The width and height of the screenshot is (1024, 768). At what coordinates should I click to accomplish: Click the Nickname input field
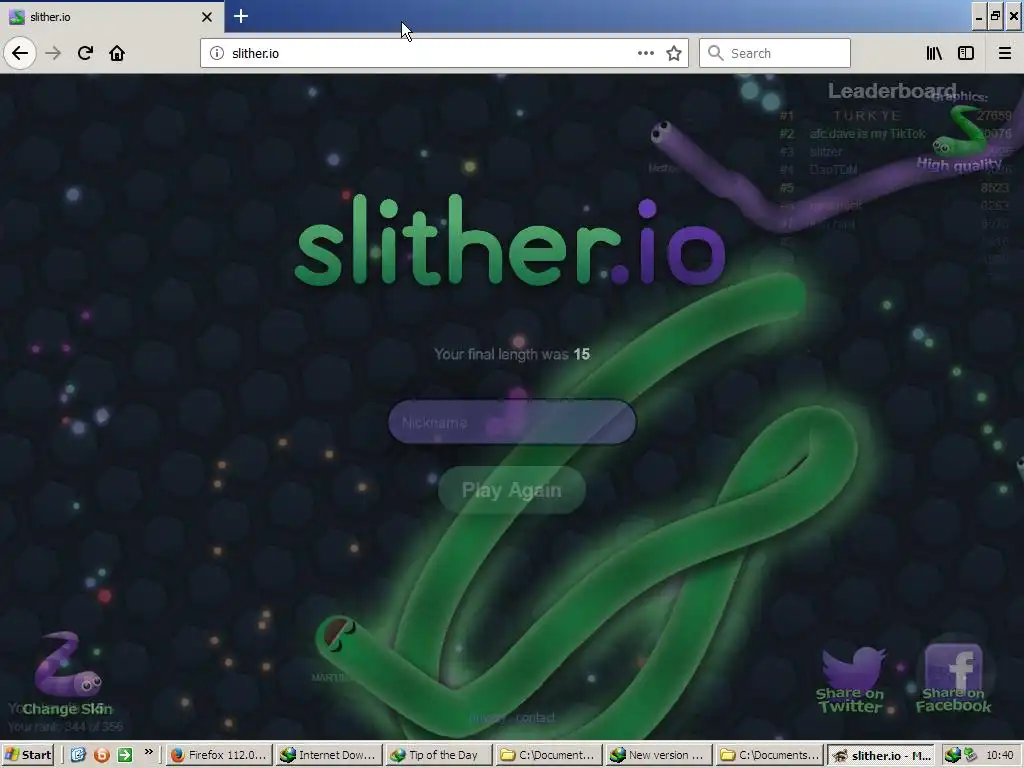pos(512,423)
